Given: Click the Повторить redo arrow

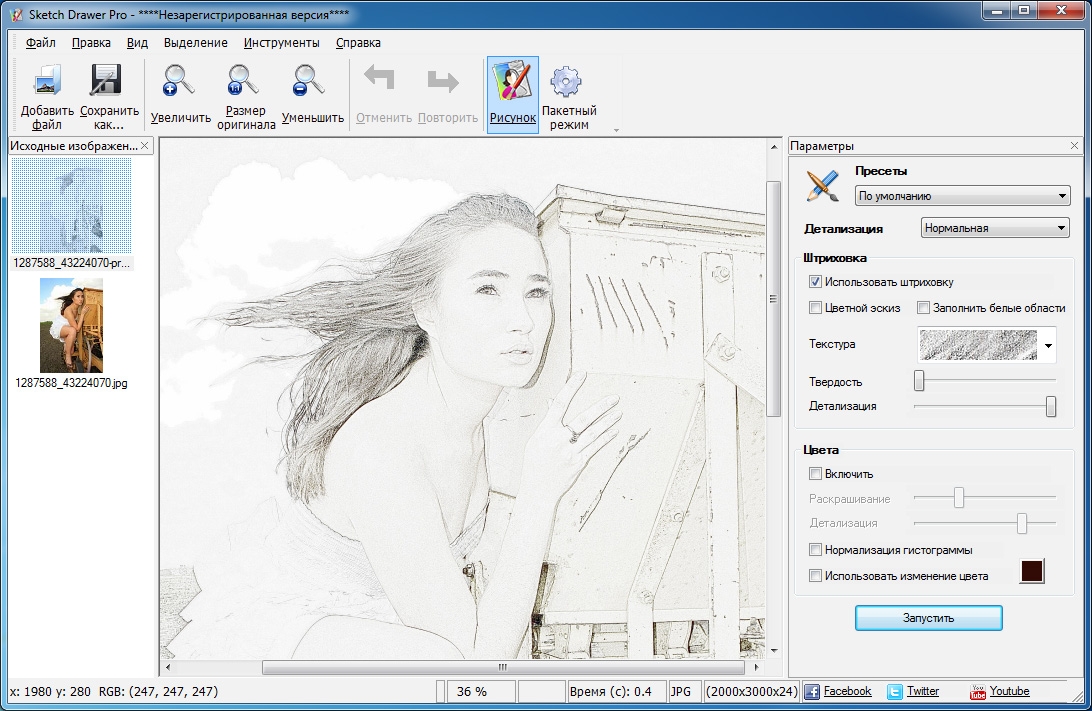Looking at the screenshot, I should pos(443,81).
